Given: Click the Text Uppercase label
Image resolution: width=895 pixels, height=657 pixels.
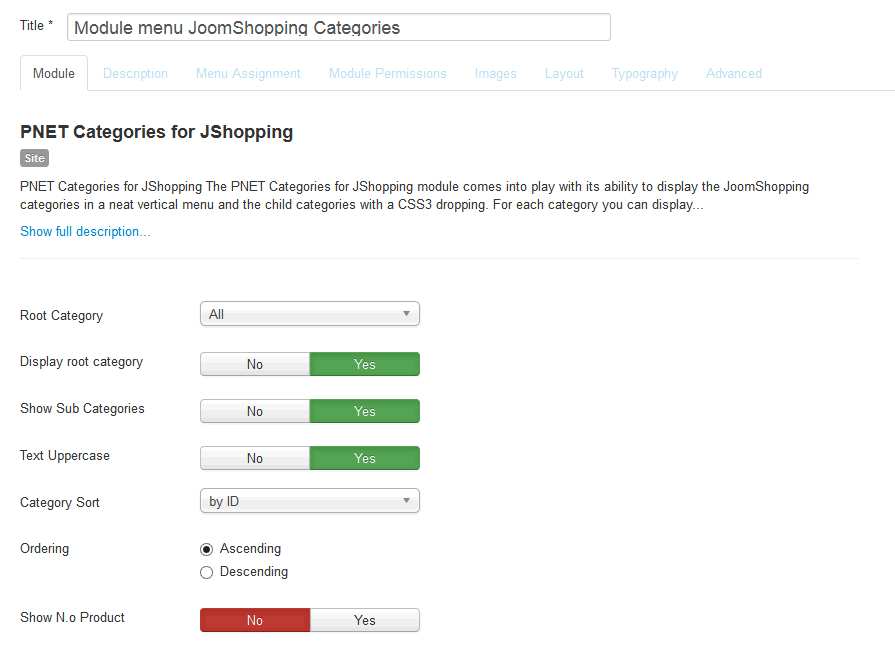Looking at the screenshot, I should pos(64,456).
